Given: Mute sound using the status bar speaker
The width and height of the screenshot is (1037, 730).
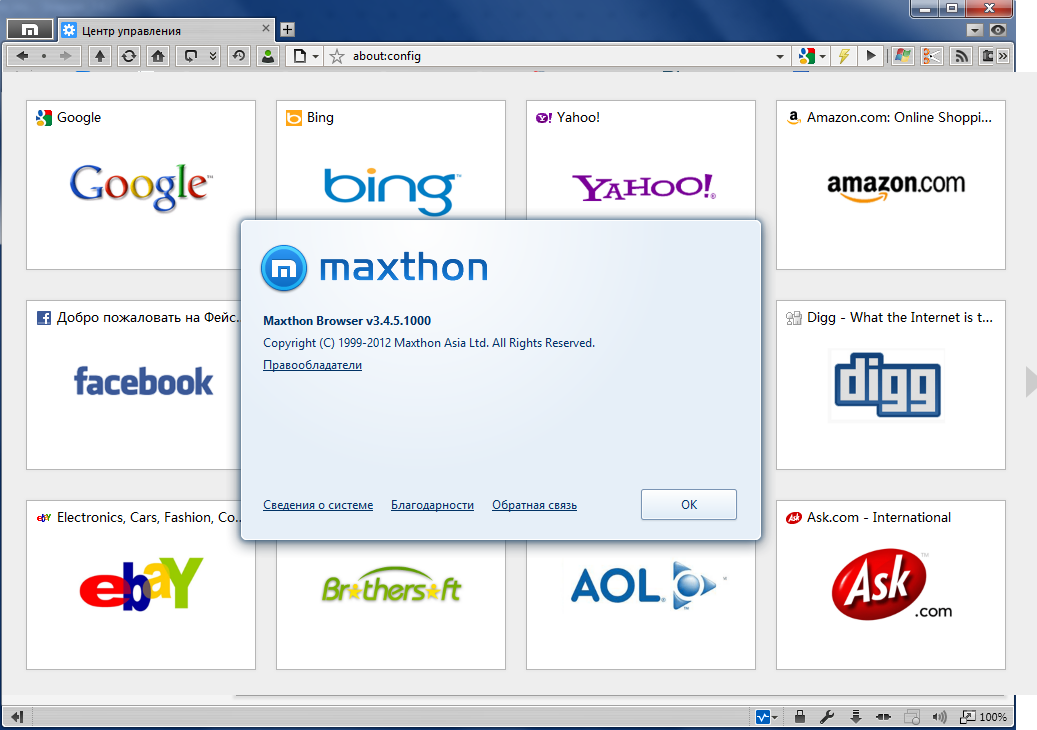Looking at the screenshot, I should pyautogui.click(x=938, y=717).
